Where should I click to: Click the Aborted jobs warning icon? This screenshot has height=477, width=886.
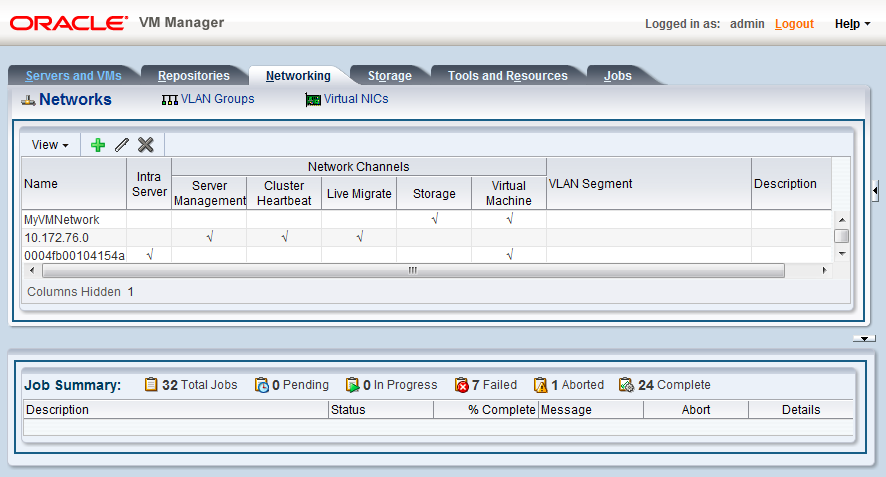coord(541,385)
